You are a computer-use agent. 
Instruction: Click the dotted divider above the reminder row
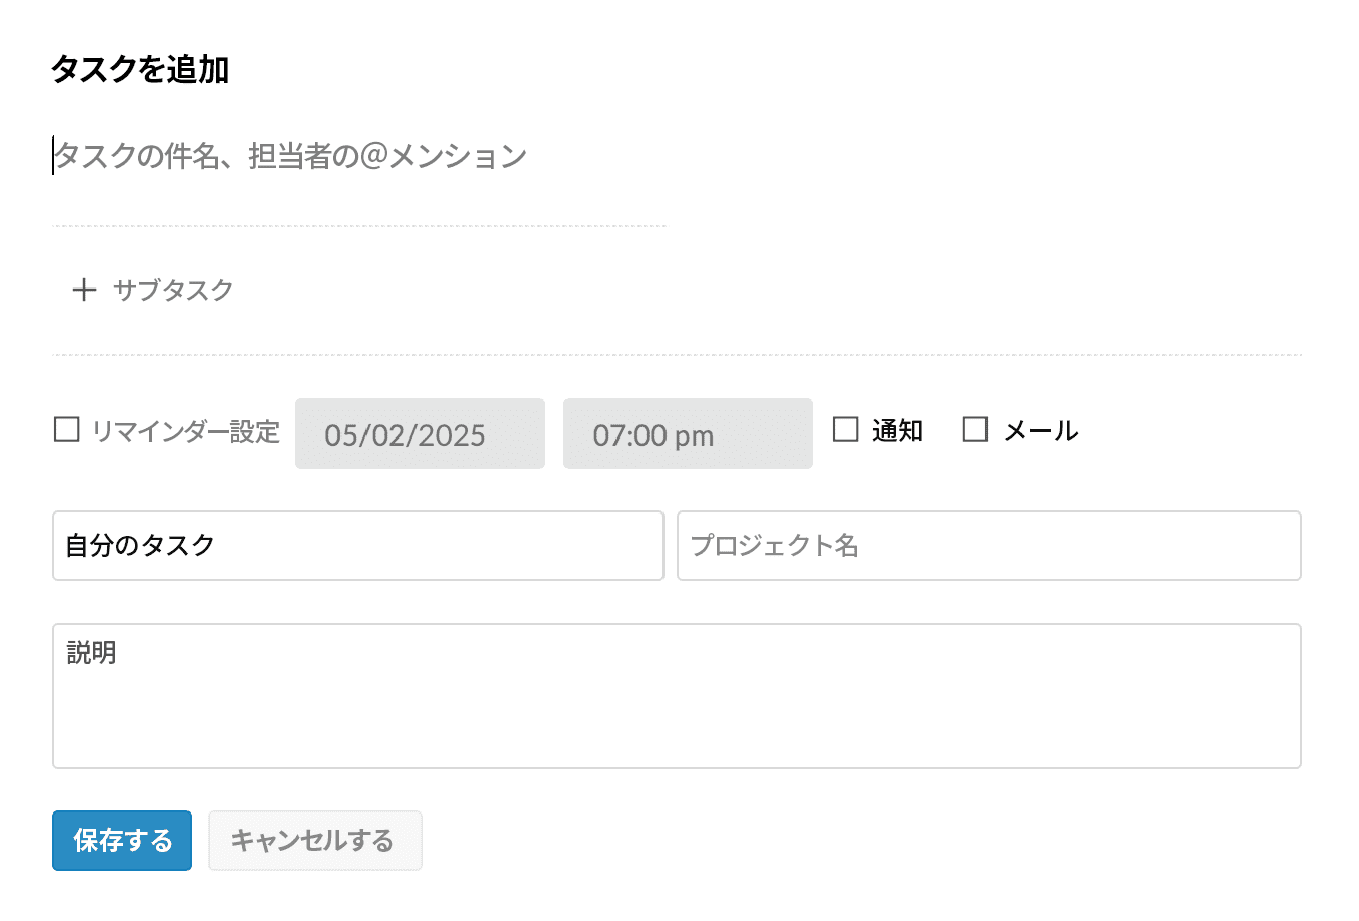click(x=677, y=355)
